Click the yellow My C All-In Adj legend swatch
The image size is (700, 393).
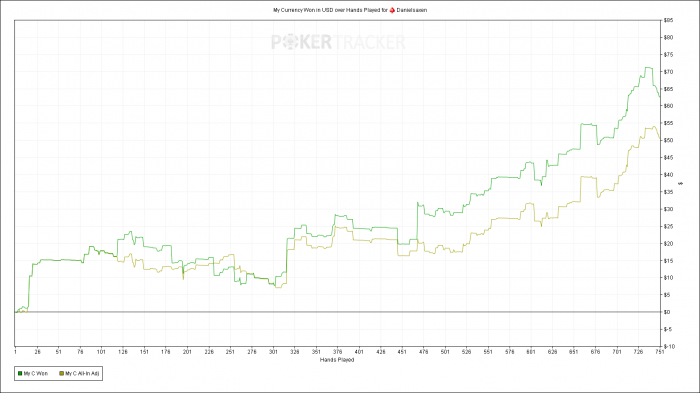point(62,373)
